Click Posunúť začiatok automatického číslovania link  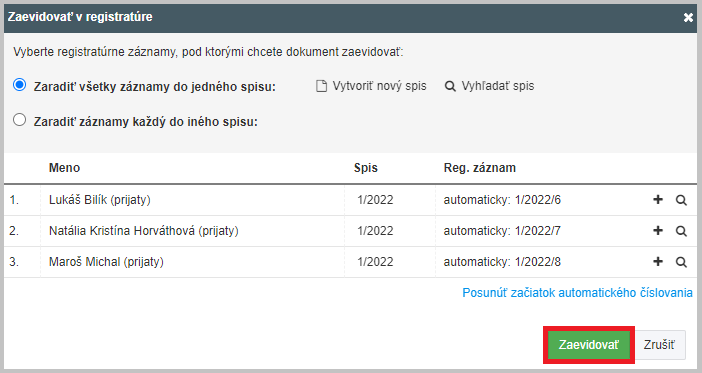pyautogui.click(x=577, y=292)
